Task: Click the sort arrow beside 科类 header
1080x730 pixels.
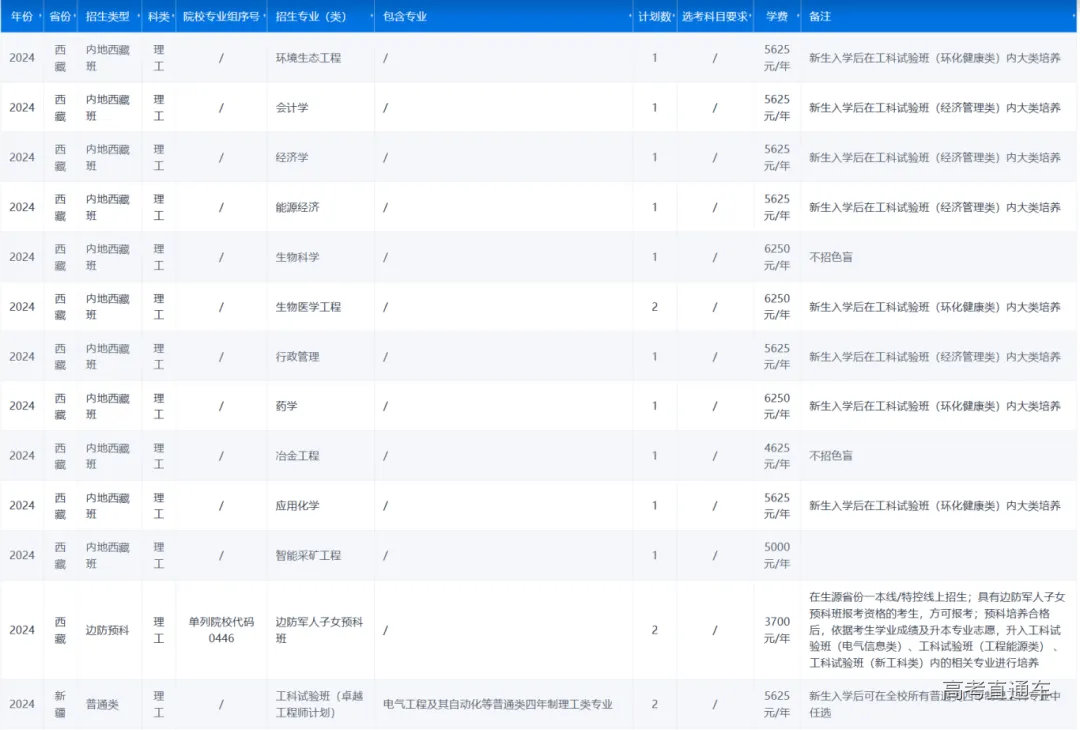Action: (x=172, y=17)
